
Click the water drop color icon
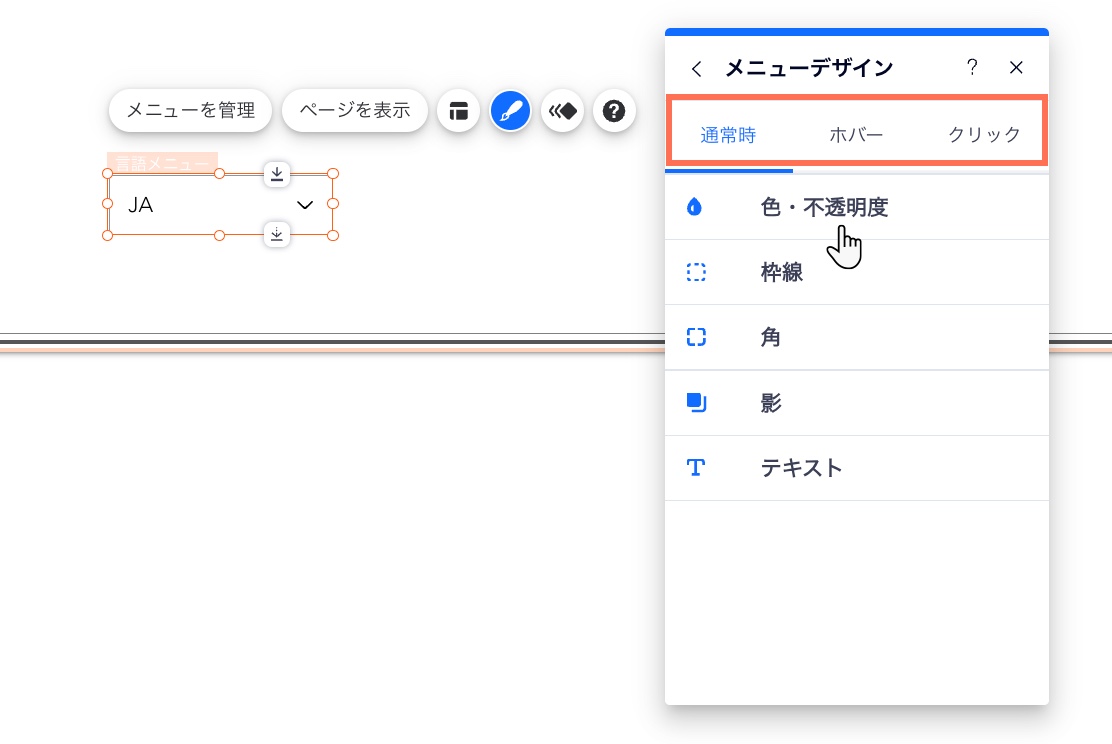695,207
